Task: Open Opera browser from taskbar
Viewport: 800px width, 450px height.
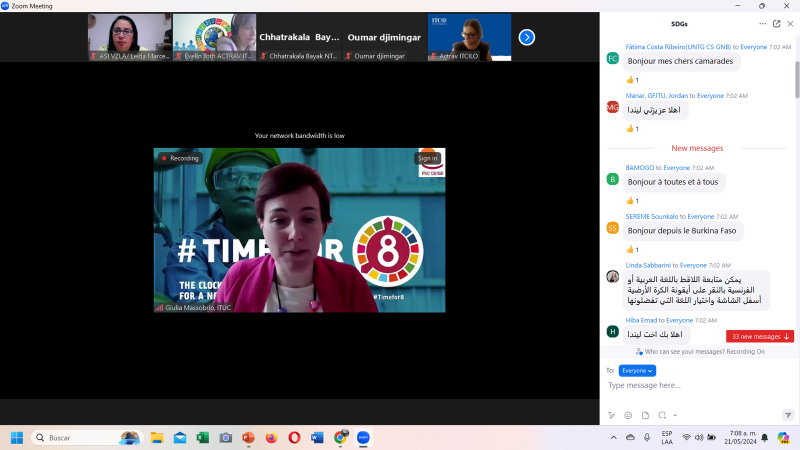Action: (294, 438)
